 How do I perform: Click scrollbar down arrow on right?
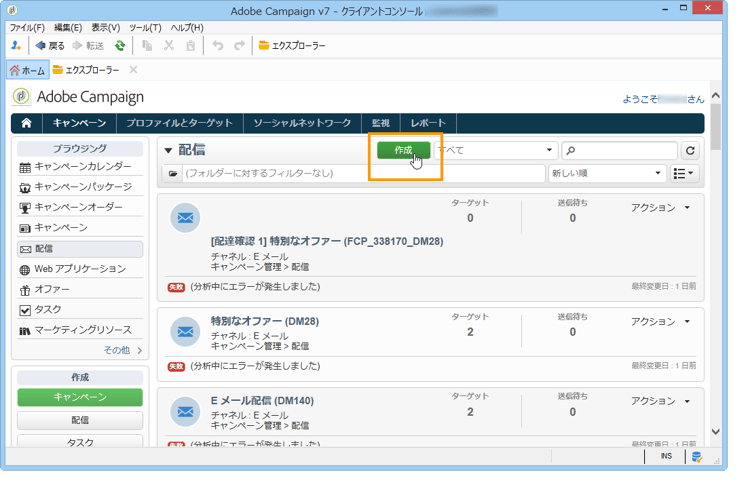point(716,432)
